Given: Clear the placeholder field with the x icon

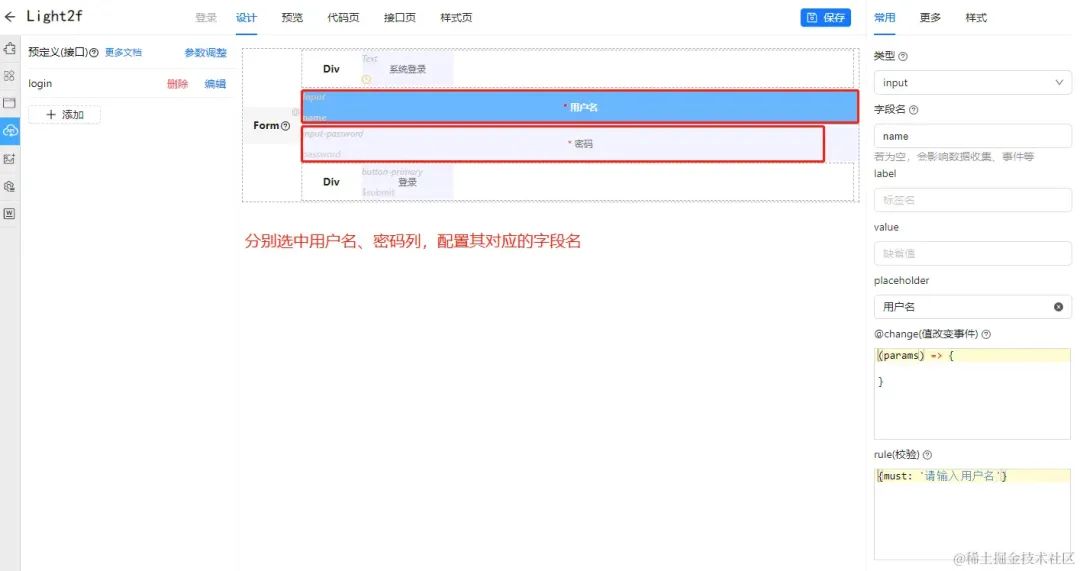Looking at the screenshot, I should (x=1058, y=307).
